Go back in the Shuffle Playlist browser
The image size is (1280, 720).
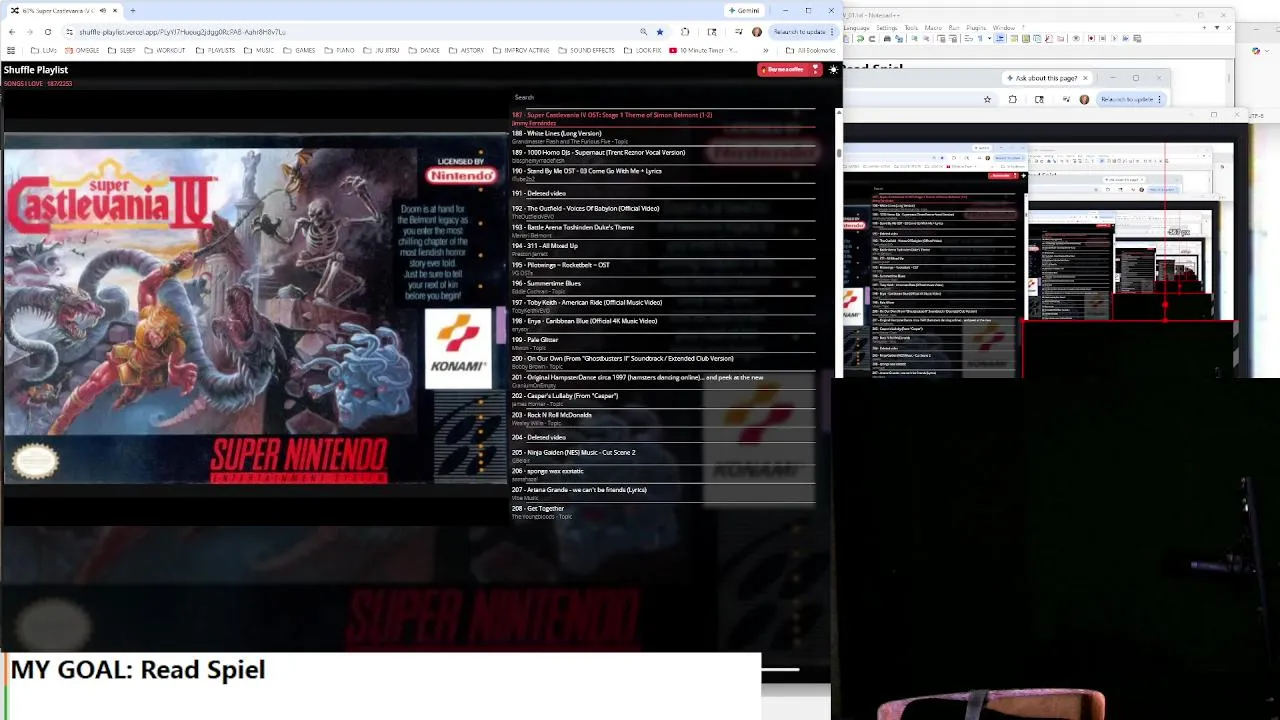pos(11,32)
